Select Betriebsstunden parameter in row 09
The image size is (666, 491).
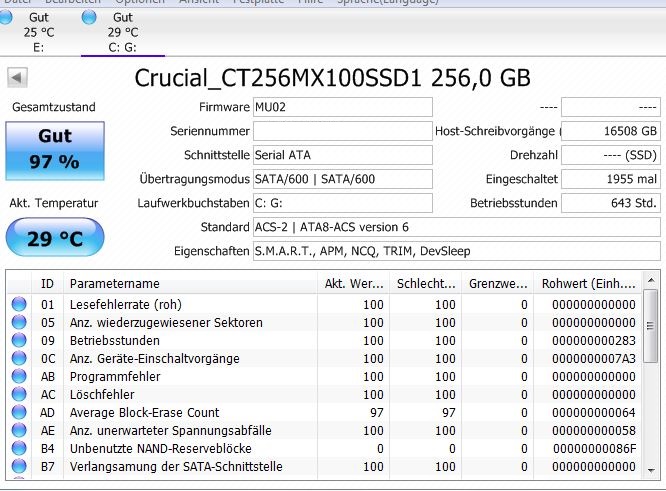pos(115,341)
